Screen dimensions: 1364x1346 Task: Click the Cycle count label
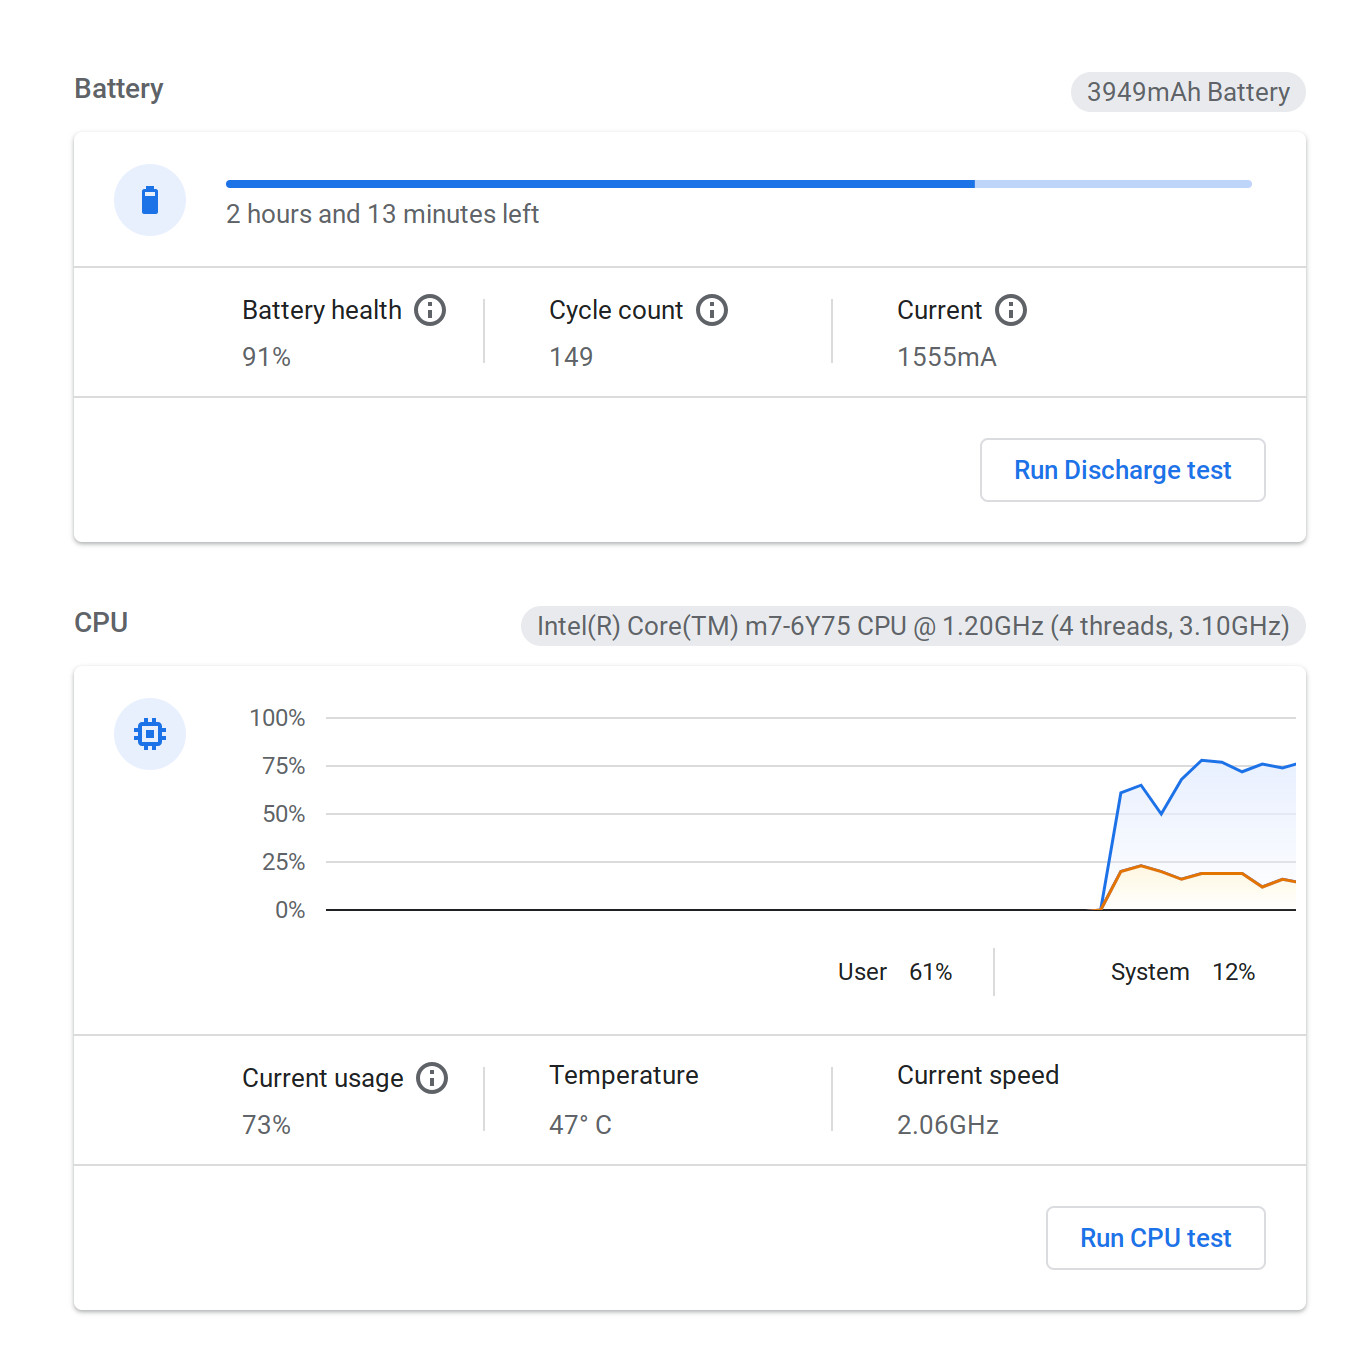tap(616, 310)
